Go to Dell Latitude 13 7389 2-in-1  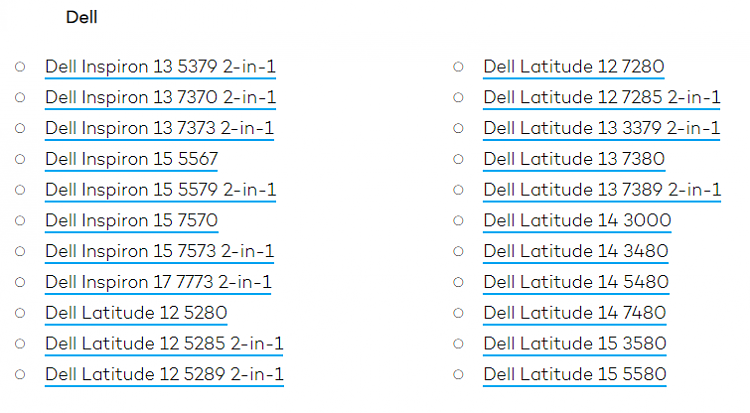coord(602,190)
